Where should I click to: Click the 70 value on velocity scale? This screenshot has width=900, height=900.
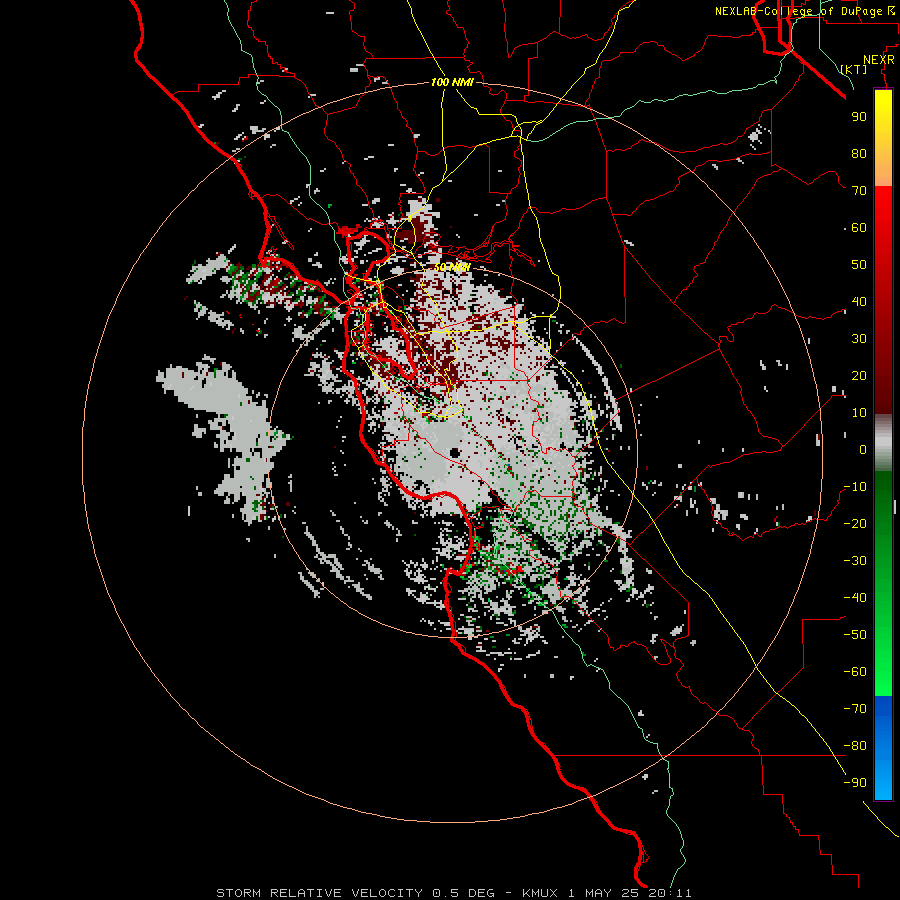pos(859,191)
